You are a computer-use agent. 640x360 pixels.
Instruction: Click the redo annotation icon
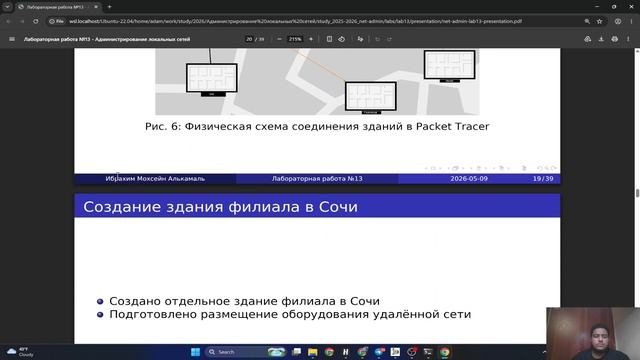[x=389, y=39]
